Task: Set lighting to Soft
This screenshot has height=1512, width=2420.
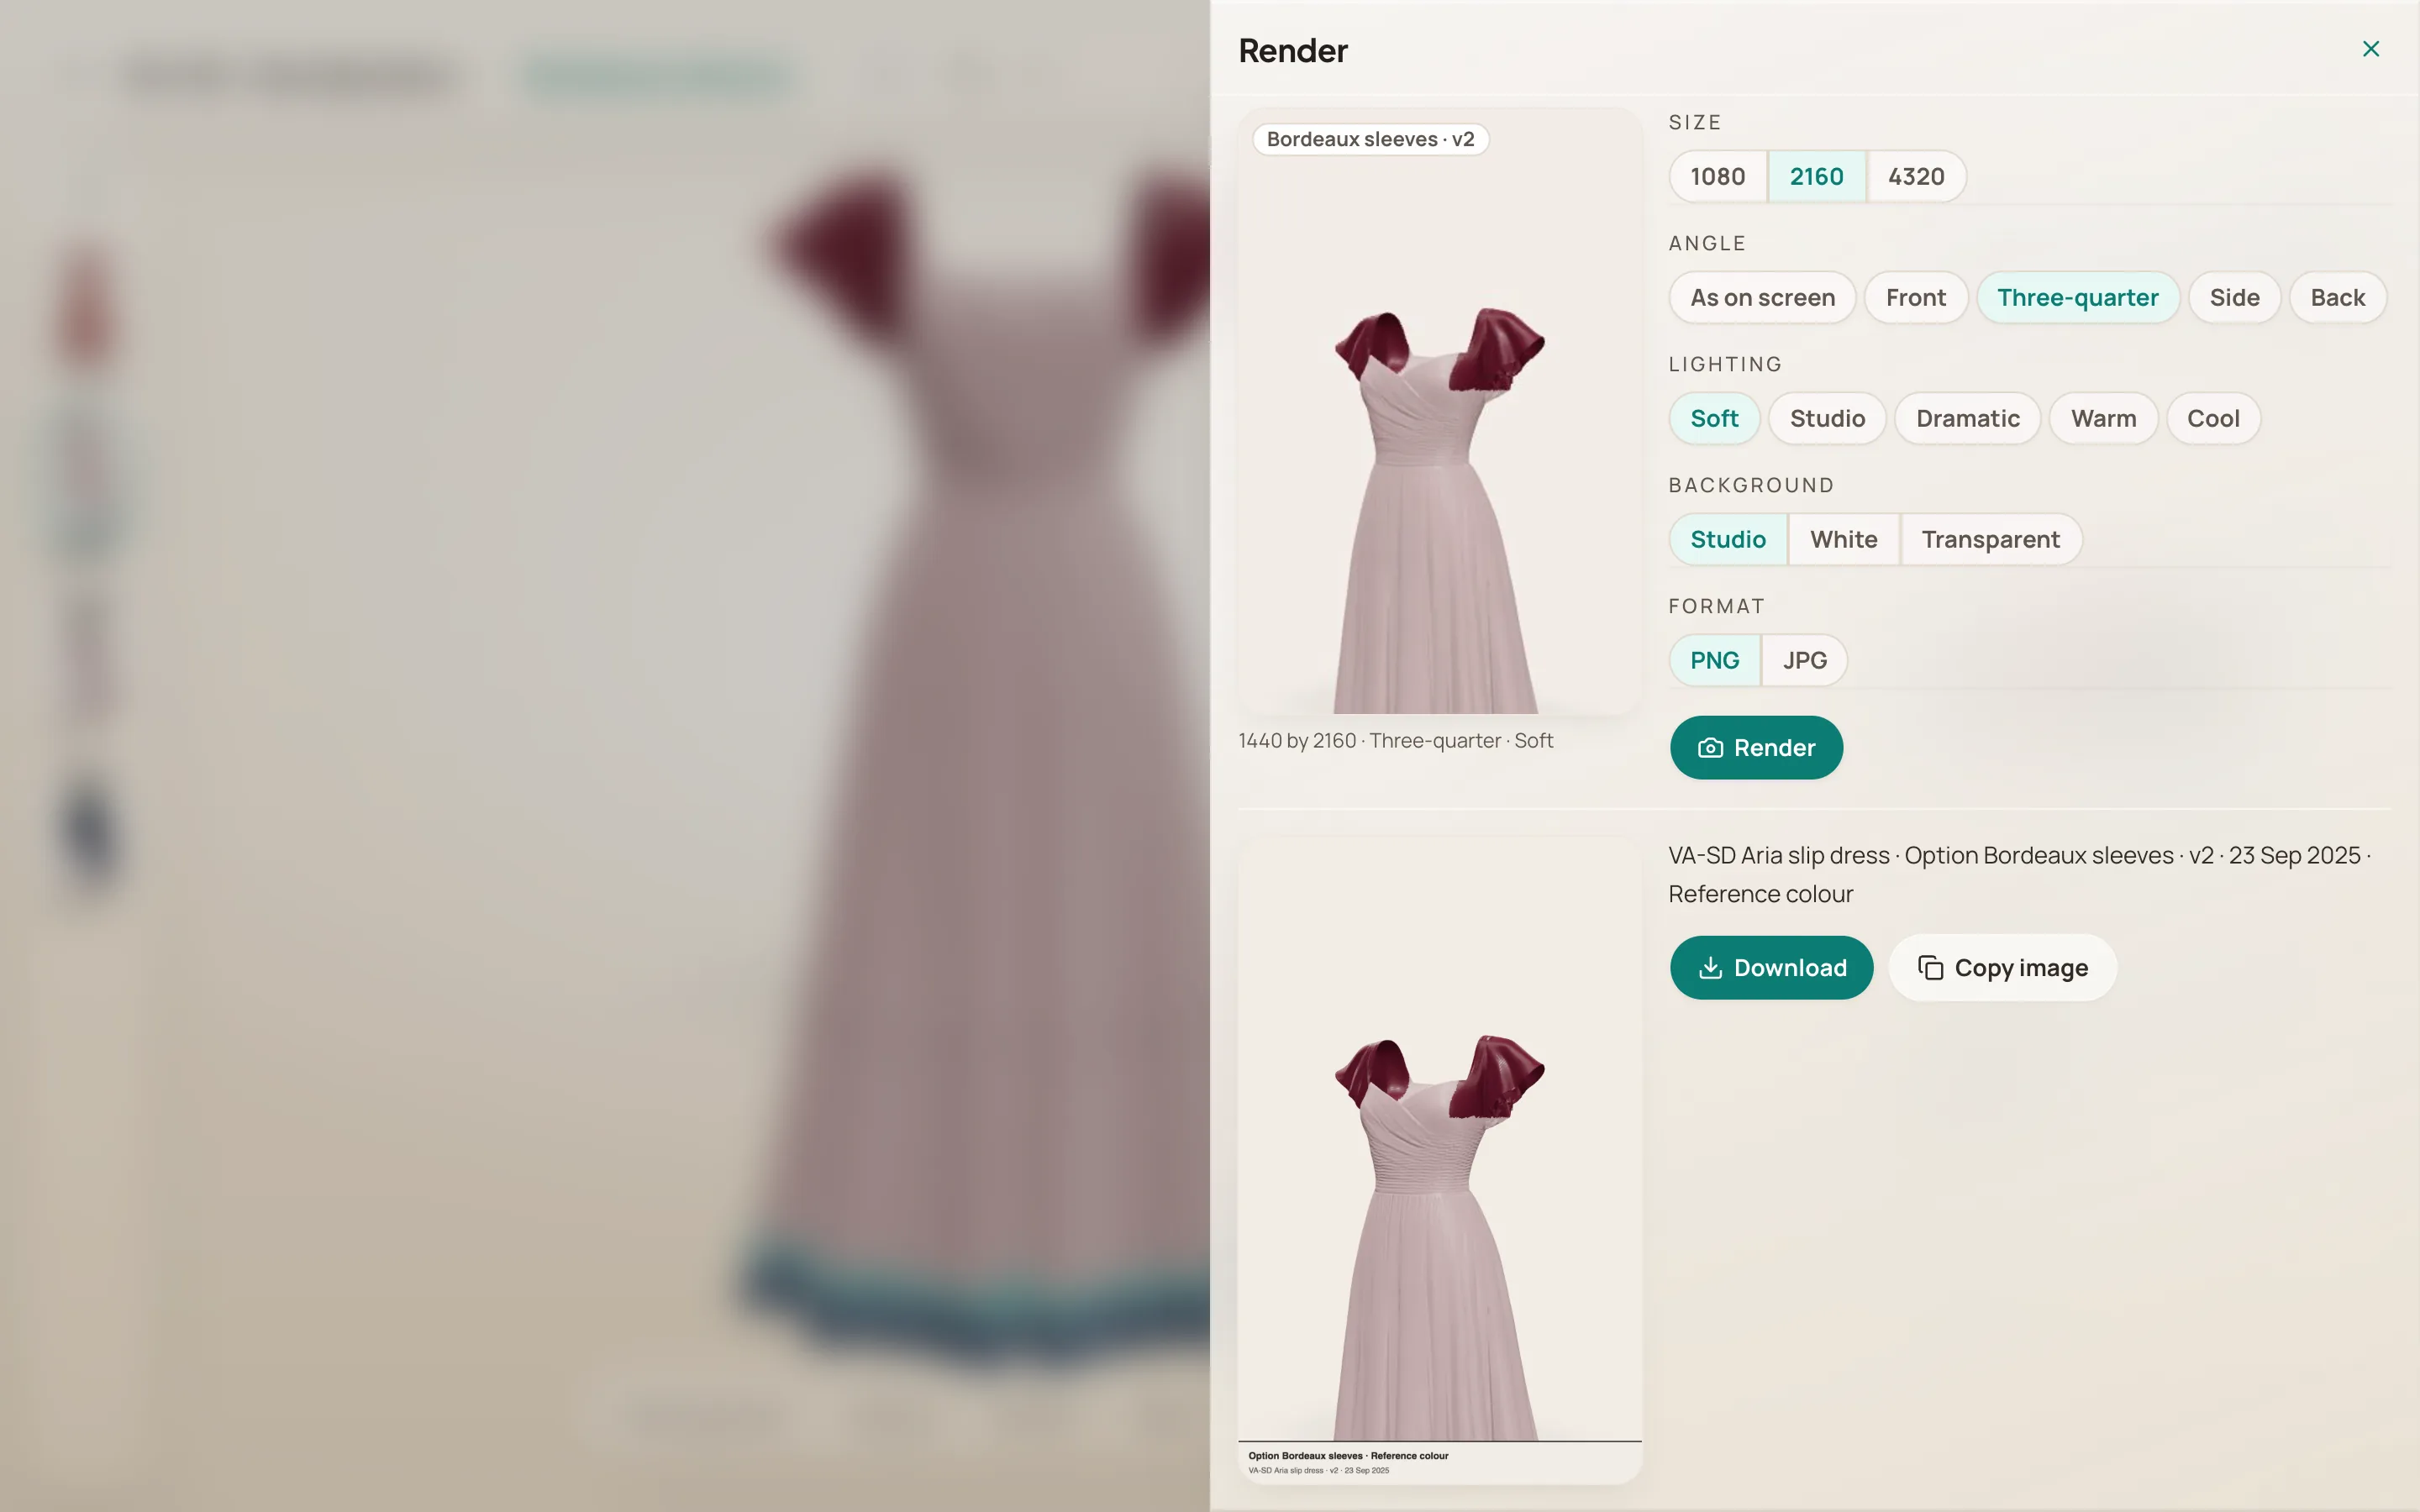Action: (1714, 419)
